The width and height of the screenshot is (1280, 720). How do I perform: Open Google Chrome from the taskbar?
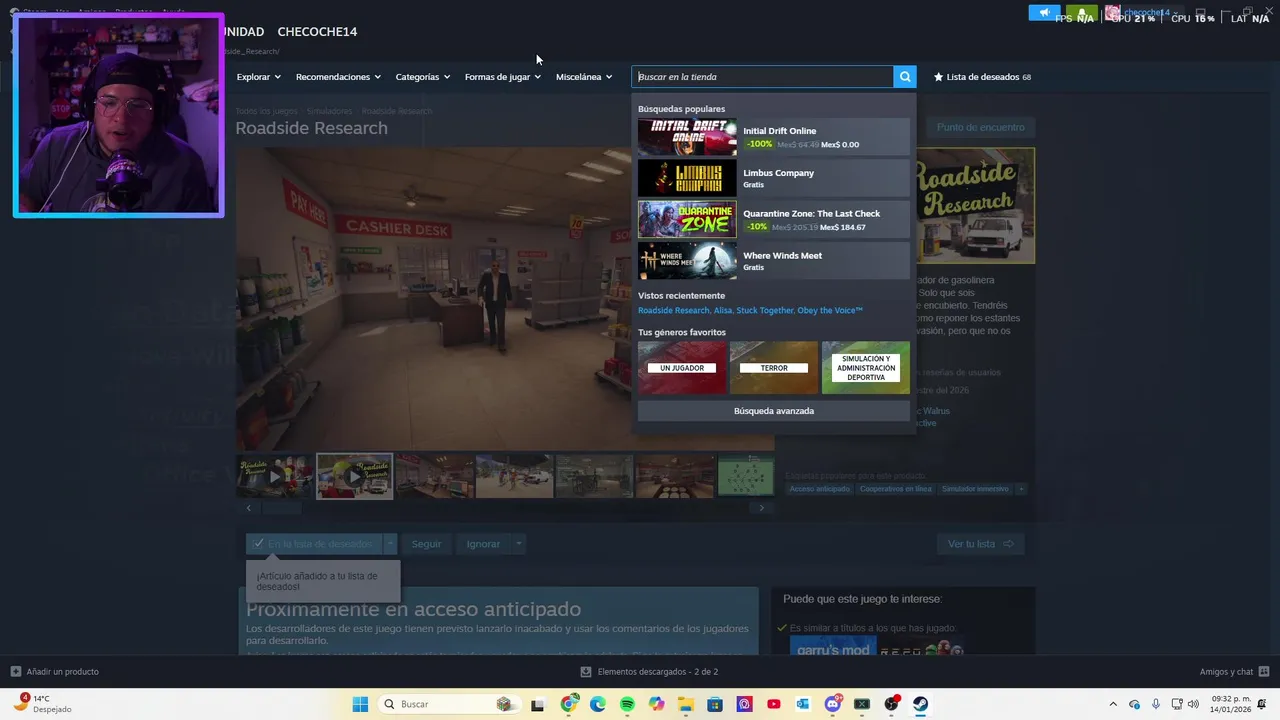569,704
